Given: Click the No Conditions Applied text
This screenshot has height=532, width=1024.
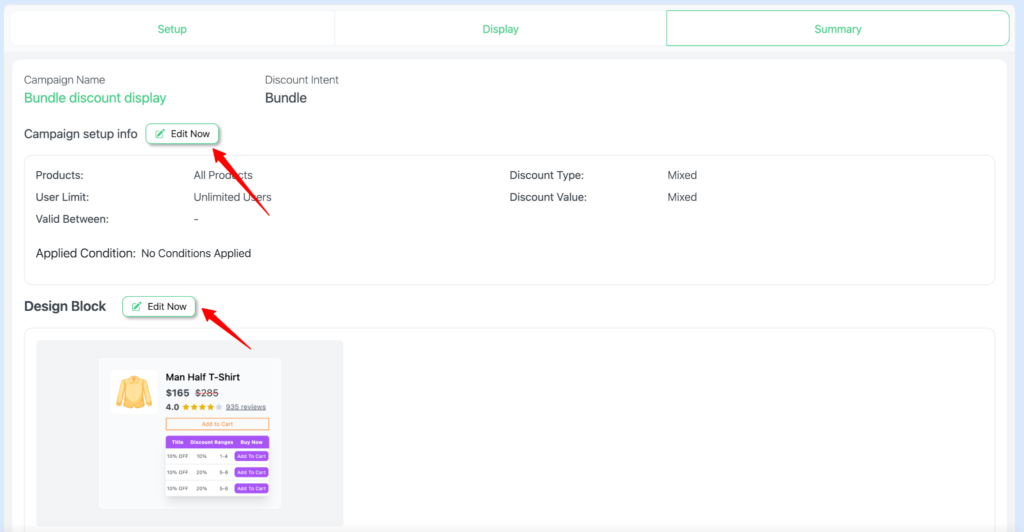Looking at the screenshot, I should tap(196, 253).
